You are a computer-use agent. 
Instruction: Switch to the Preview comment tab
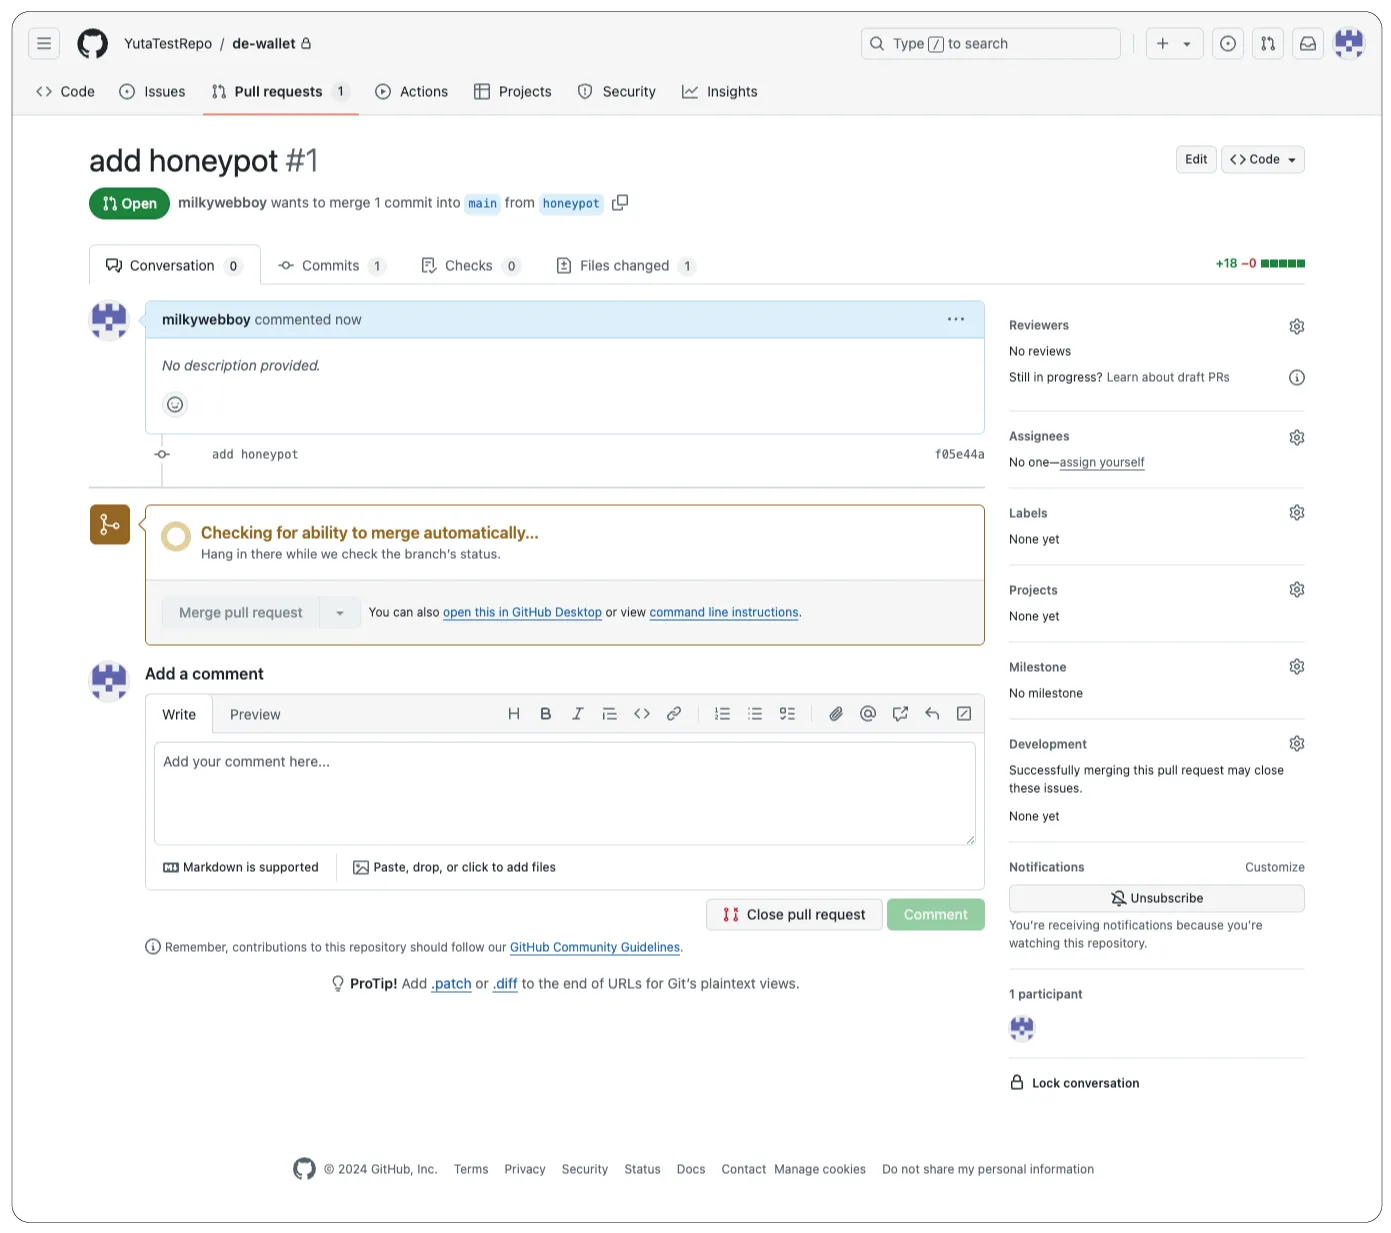coord(255,715)
